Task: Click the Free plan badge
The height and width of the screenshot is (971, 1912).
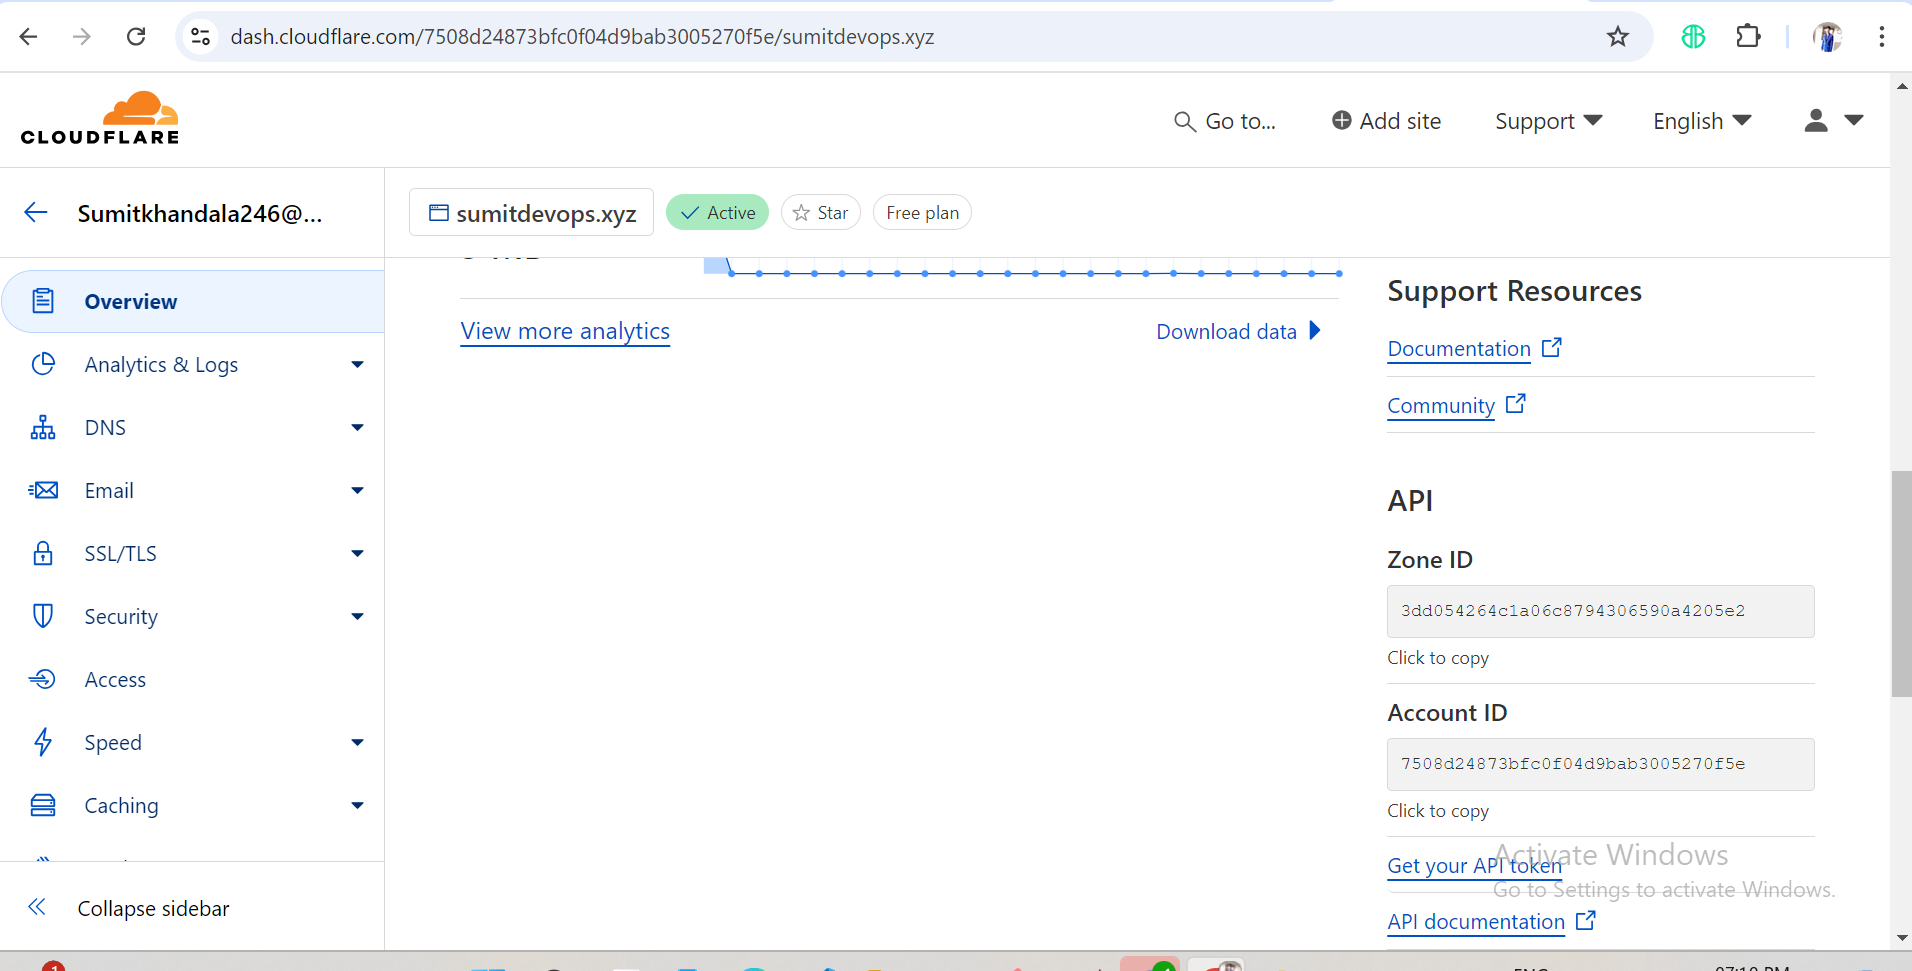Action: (x=922, y=213)
